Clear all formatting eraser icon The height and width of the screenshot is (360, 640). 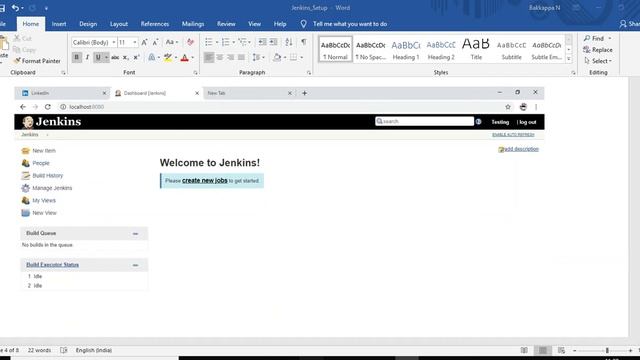click(190, 42)
